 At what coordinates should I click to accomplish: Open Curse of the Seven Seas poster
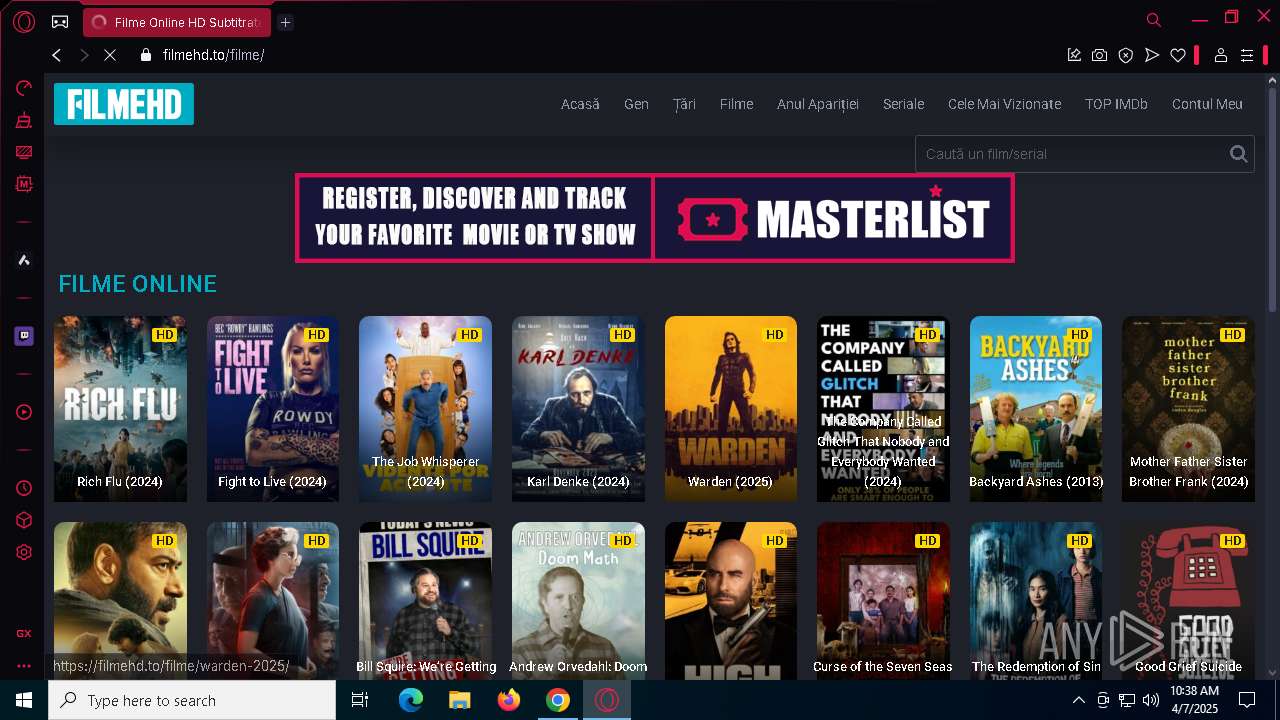coord(883,600)
